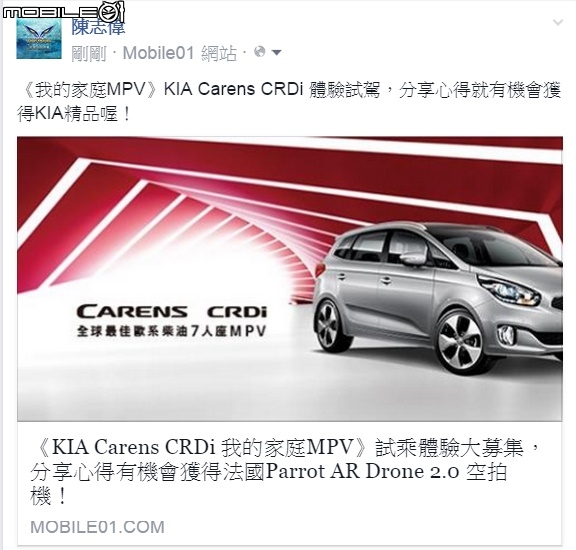Click the MOBILE01 watermark logo text
The width and height of the screenshot is (576, 550).
coord(51,13)
